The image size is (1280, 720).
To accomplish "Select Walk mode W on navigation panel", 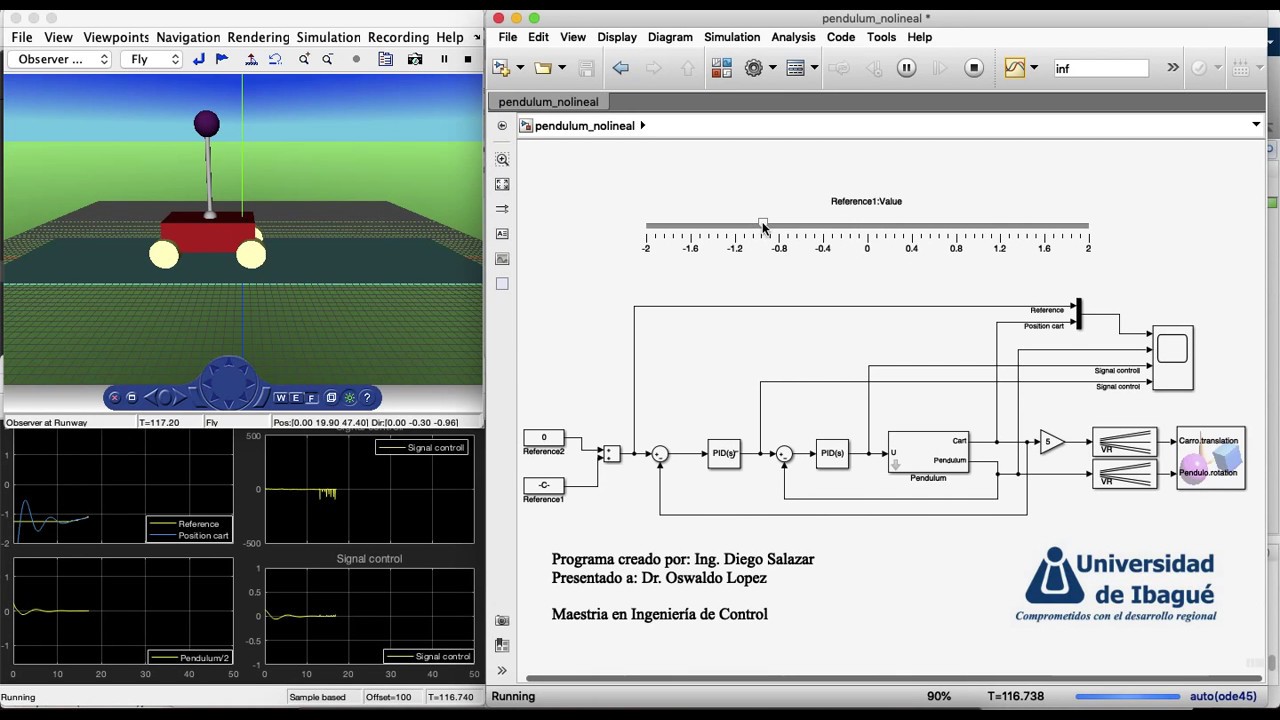I will click(281, 398).
